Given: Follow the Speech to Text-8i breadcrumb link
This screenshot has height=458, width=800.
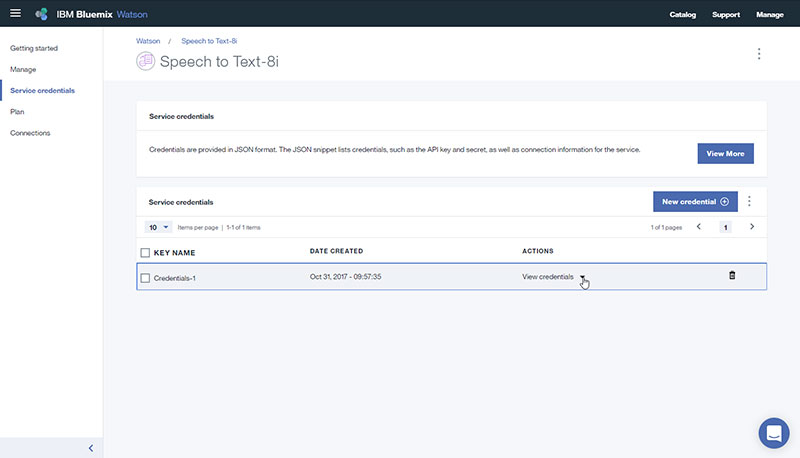Looking at the screenshot, I should (x=209, y=41).
